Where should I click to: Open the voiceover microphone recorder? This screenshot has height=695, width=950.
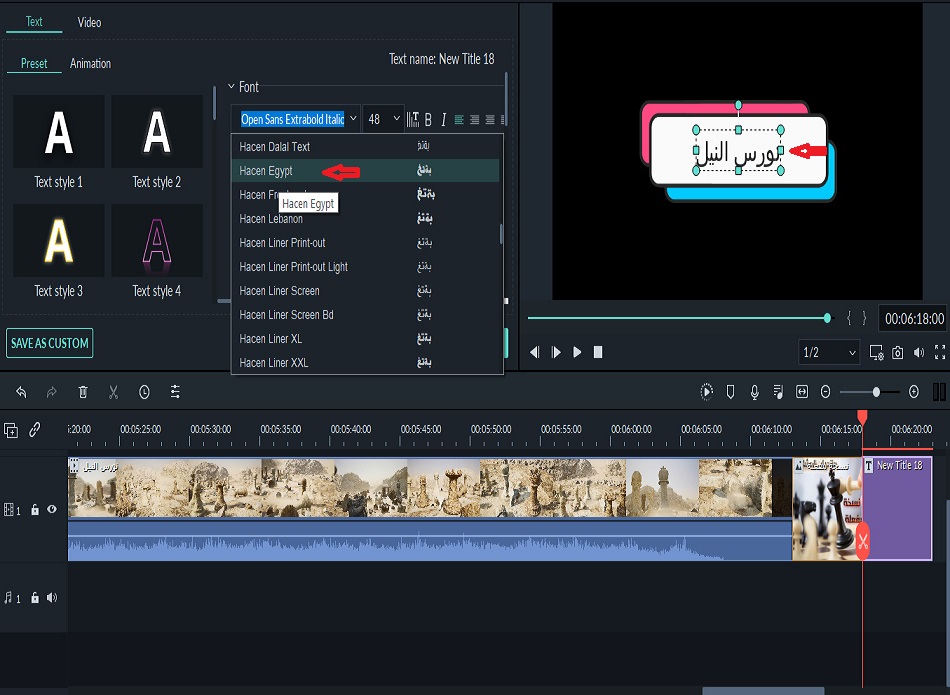(754, 392)
